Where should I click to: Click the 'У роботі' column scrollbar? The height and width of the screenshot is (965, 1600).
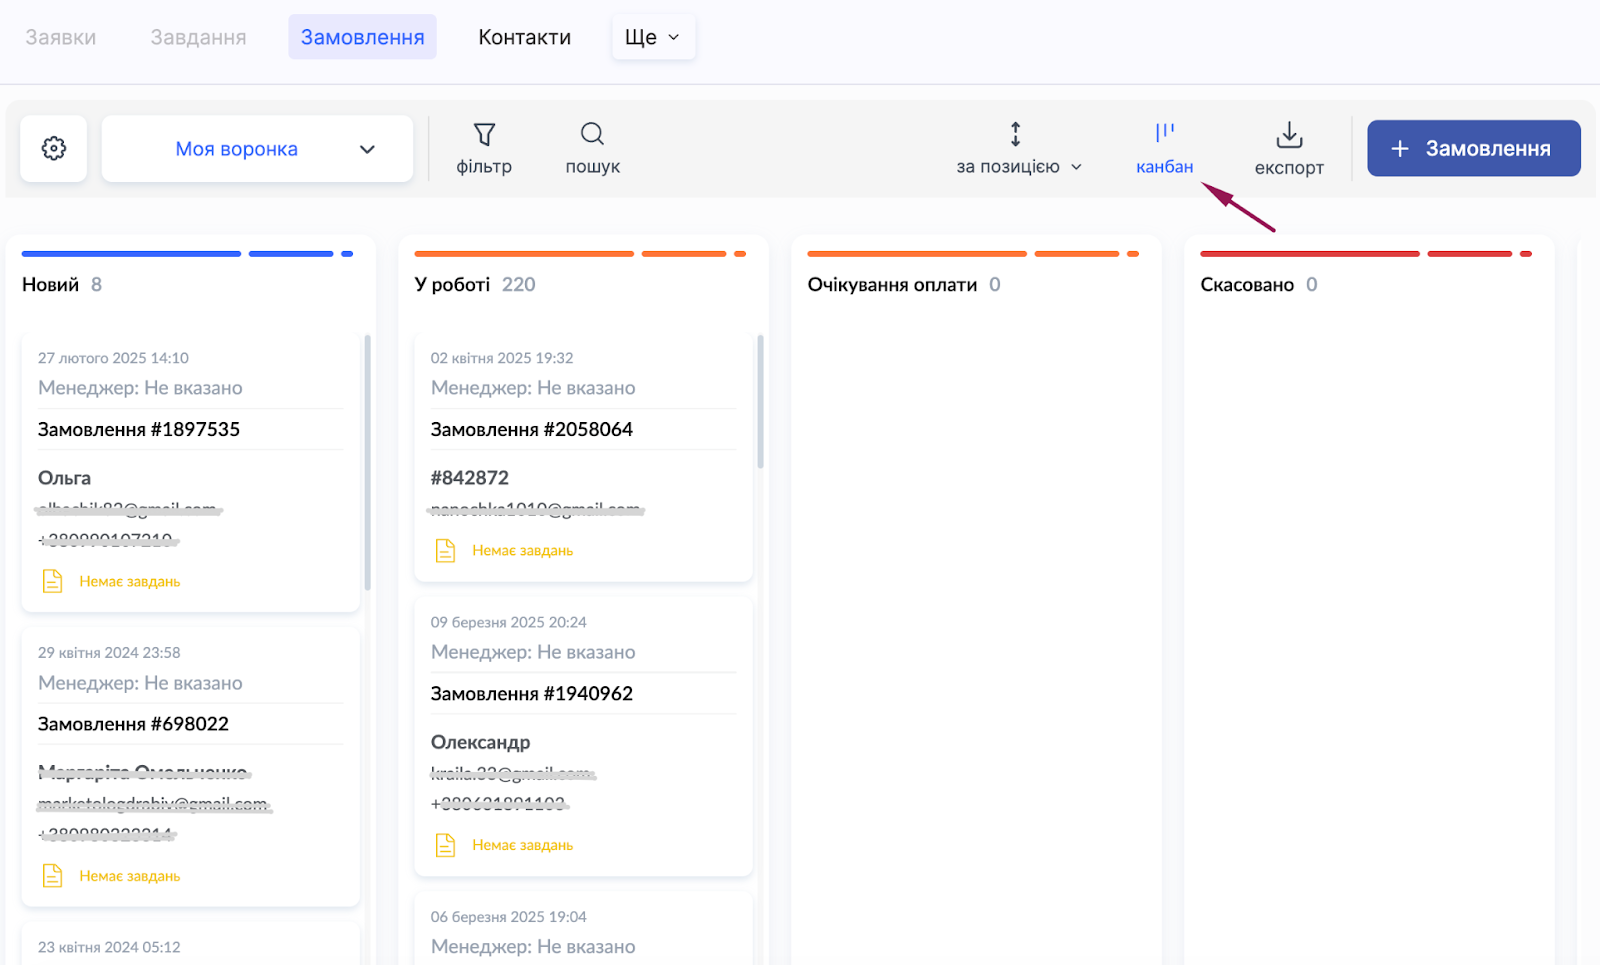click(761, 402)
